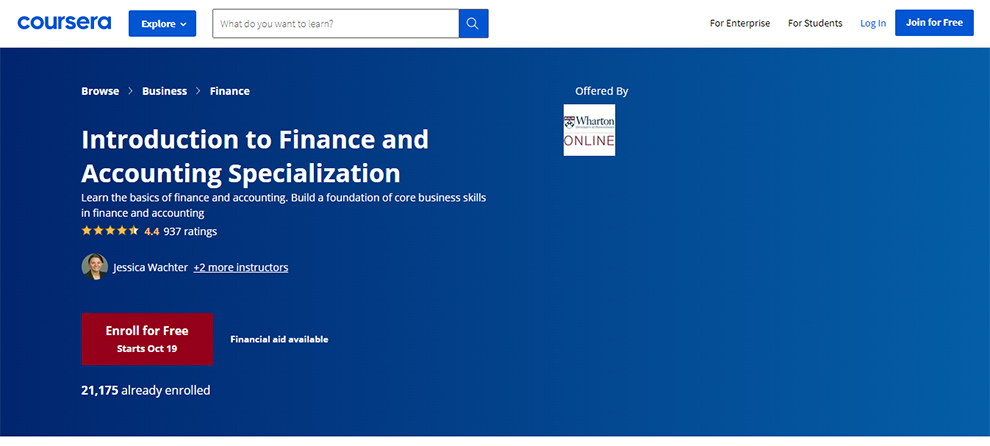Click the Wharton Online logo

(x=589, y=130)
